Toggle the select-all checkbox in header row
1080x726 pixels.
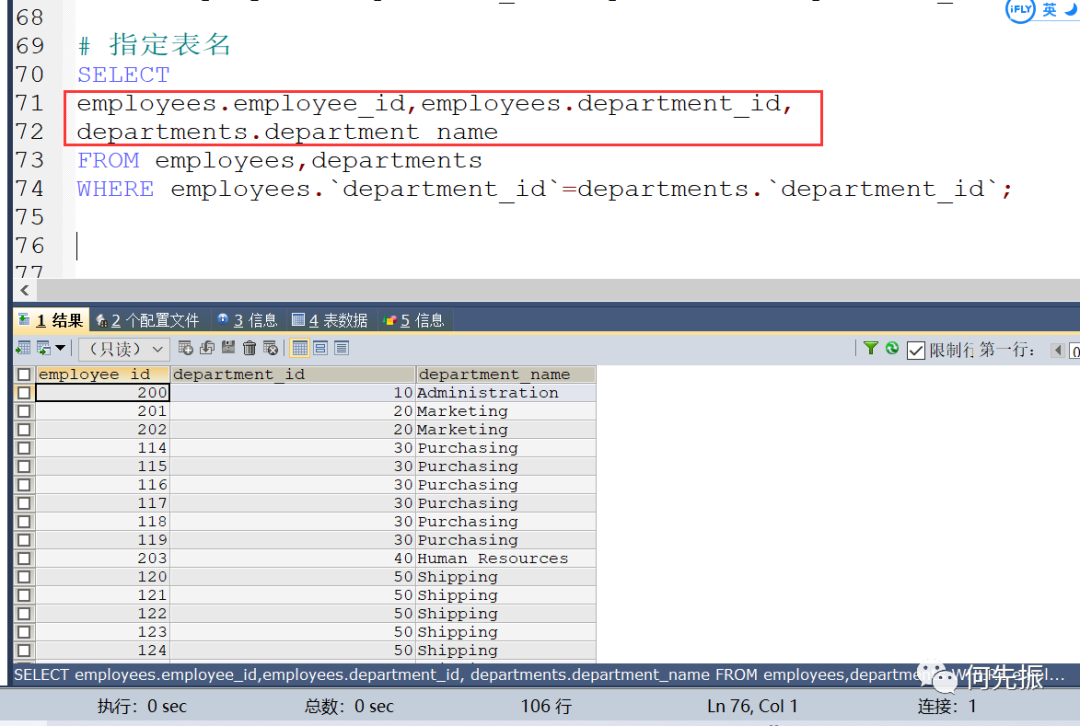click(x=24, y=374)
